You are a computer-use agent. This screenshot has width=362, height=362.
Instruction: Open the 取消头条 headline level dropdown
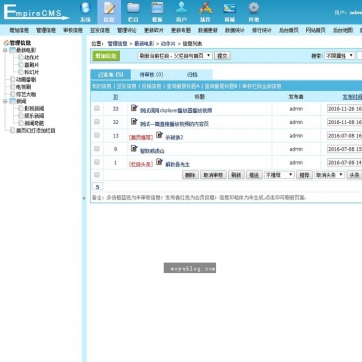(329, 175)
